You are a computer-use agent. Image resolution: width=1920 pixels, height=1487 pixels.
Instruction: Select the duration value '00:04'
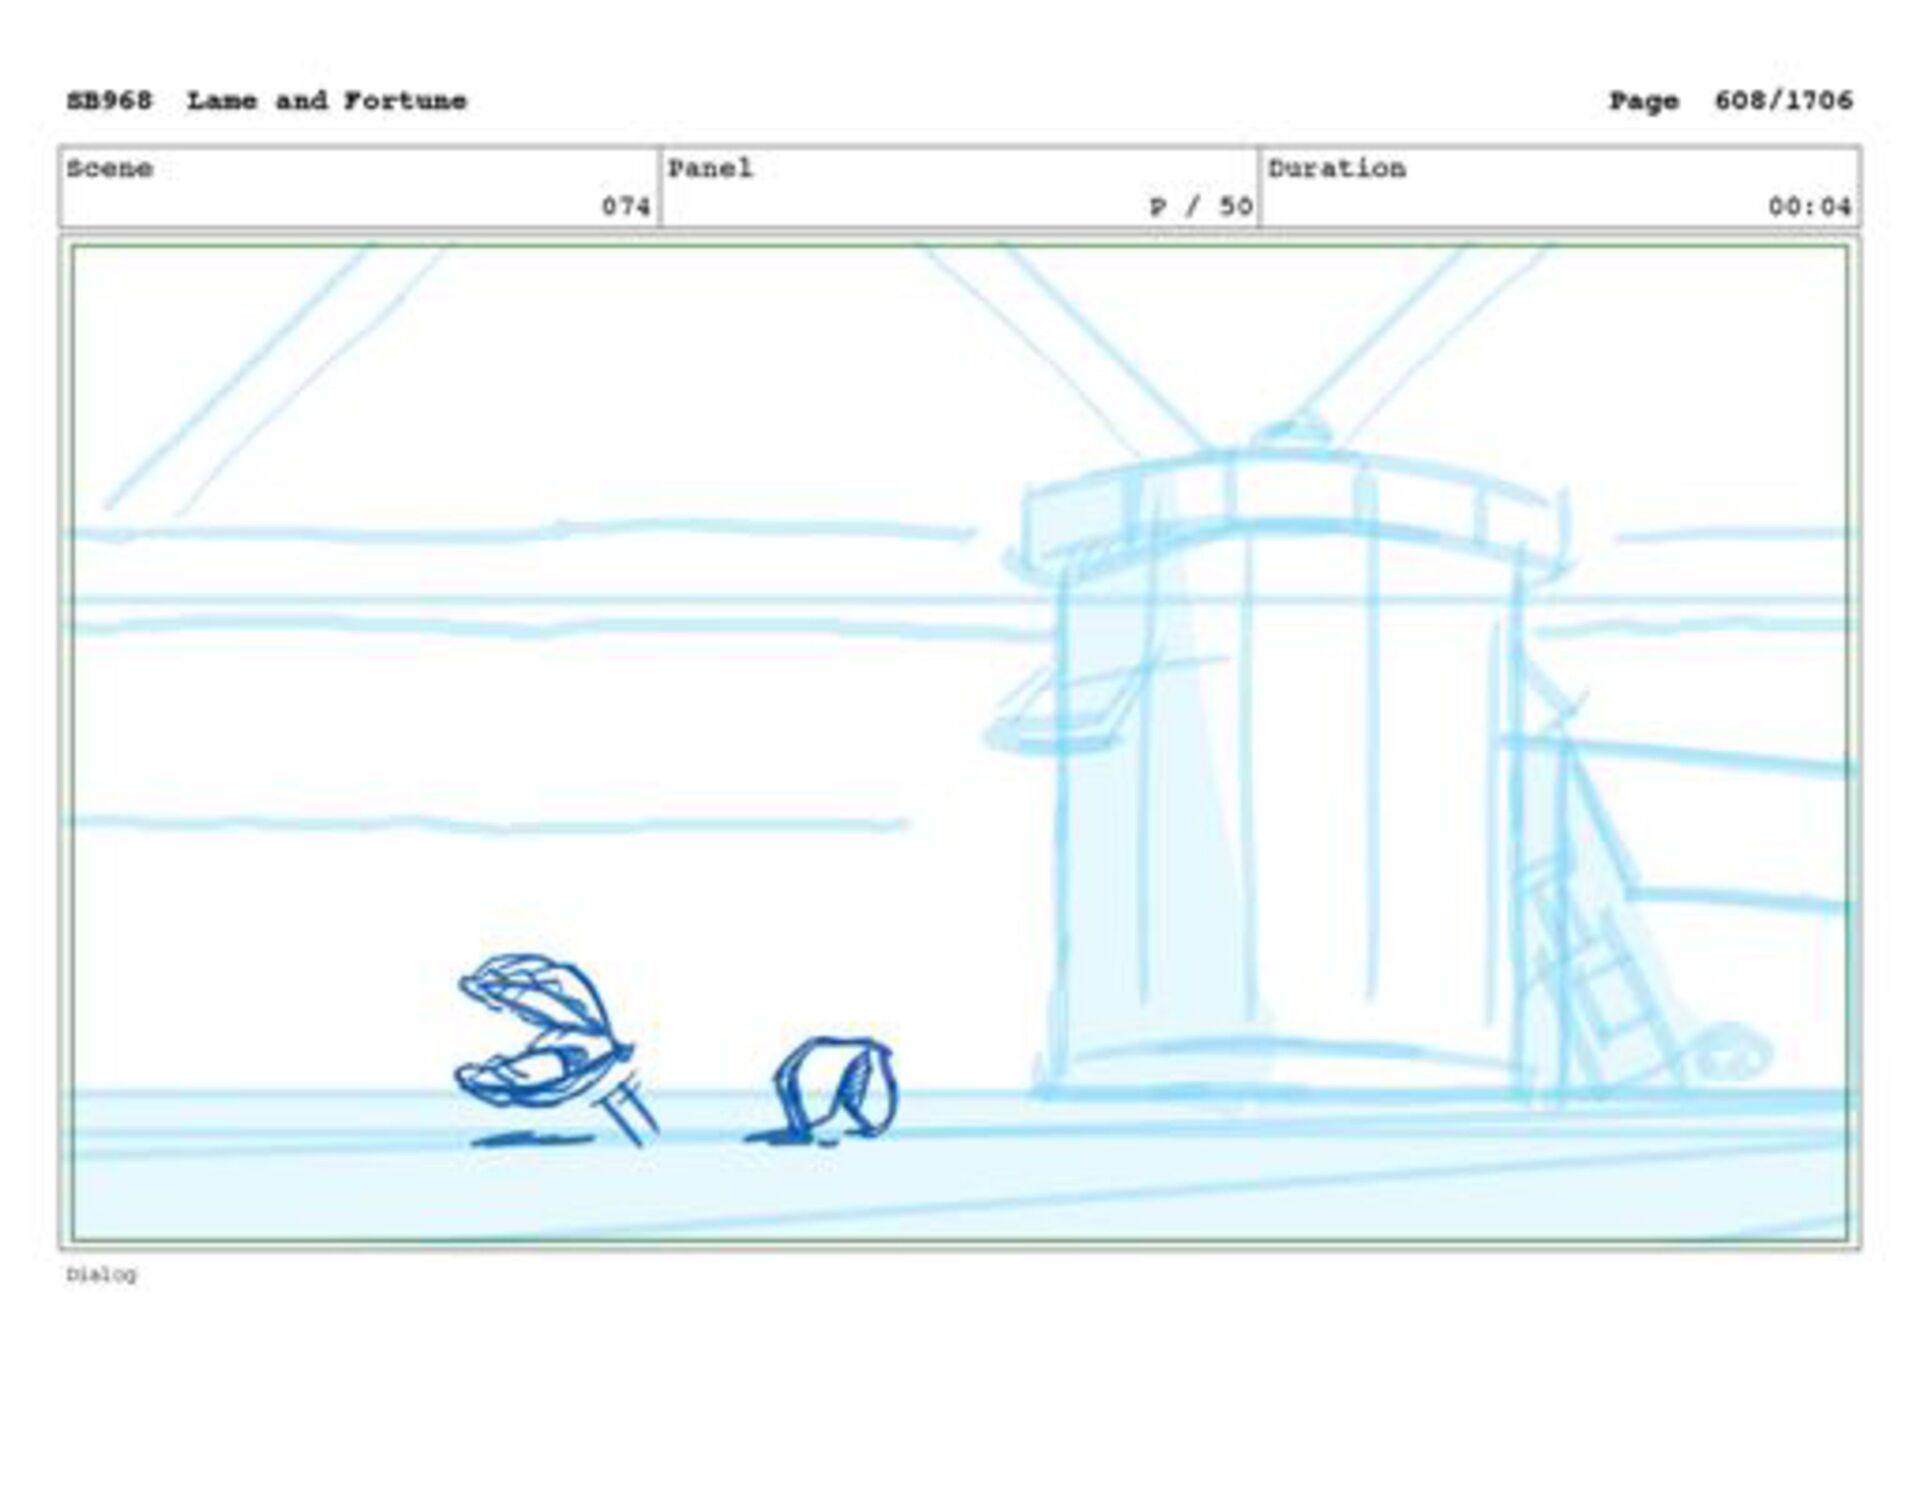[1809, 206]
